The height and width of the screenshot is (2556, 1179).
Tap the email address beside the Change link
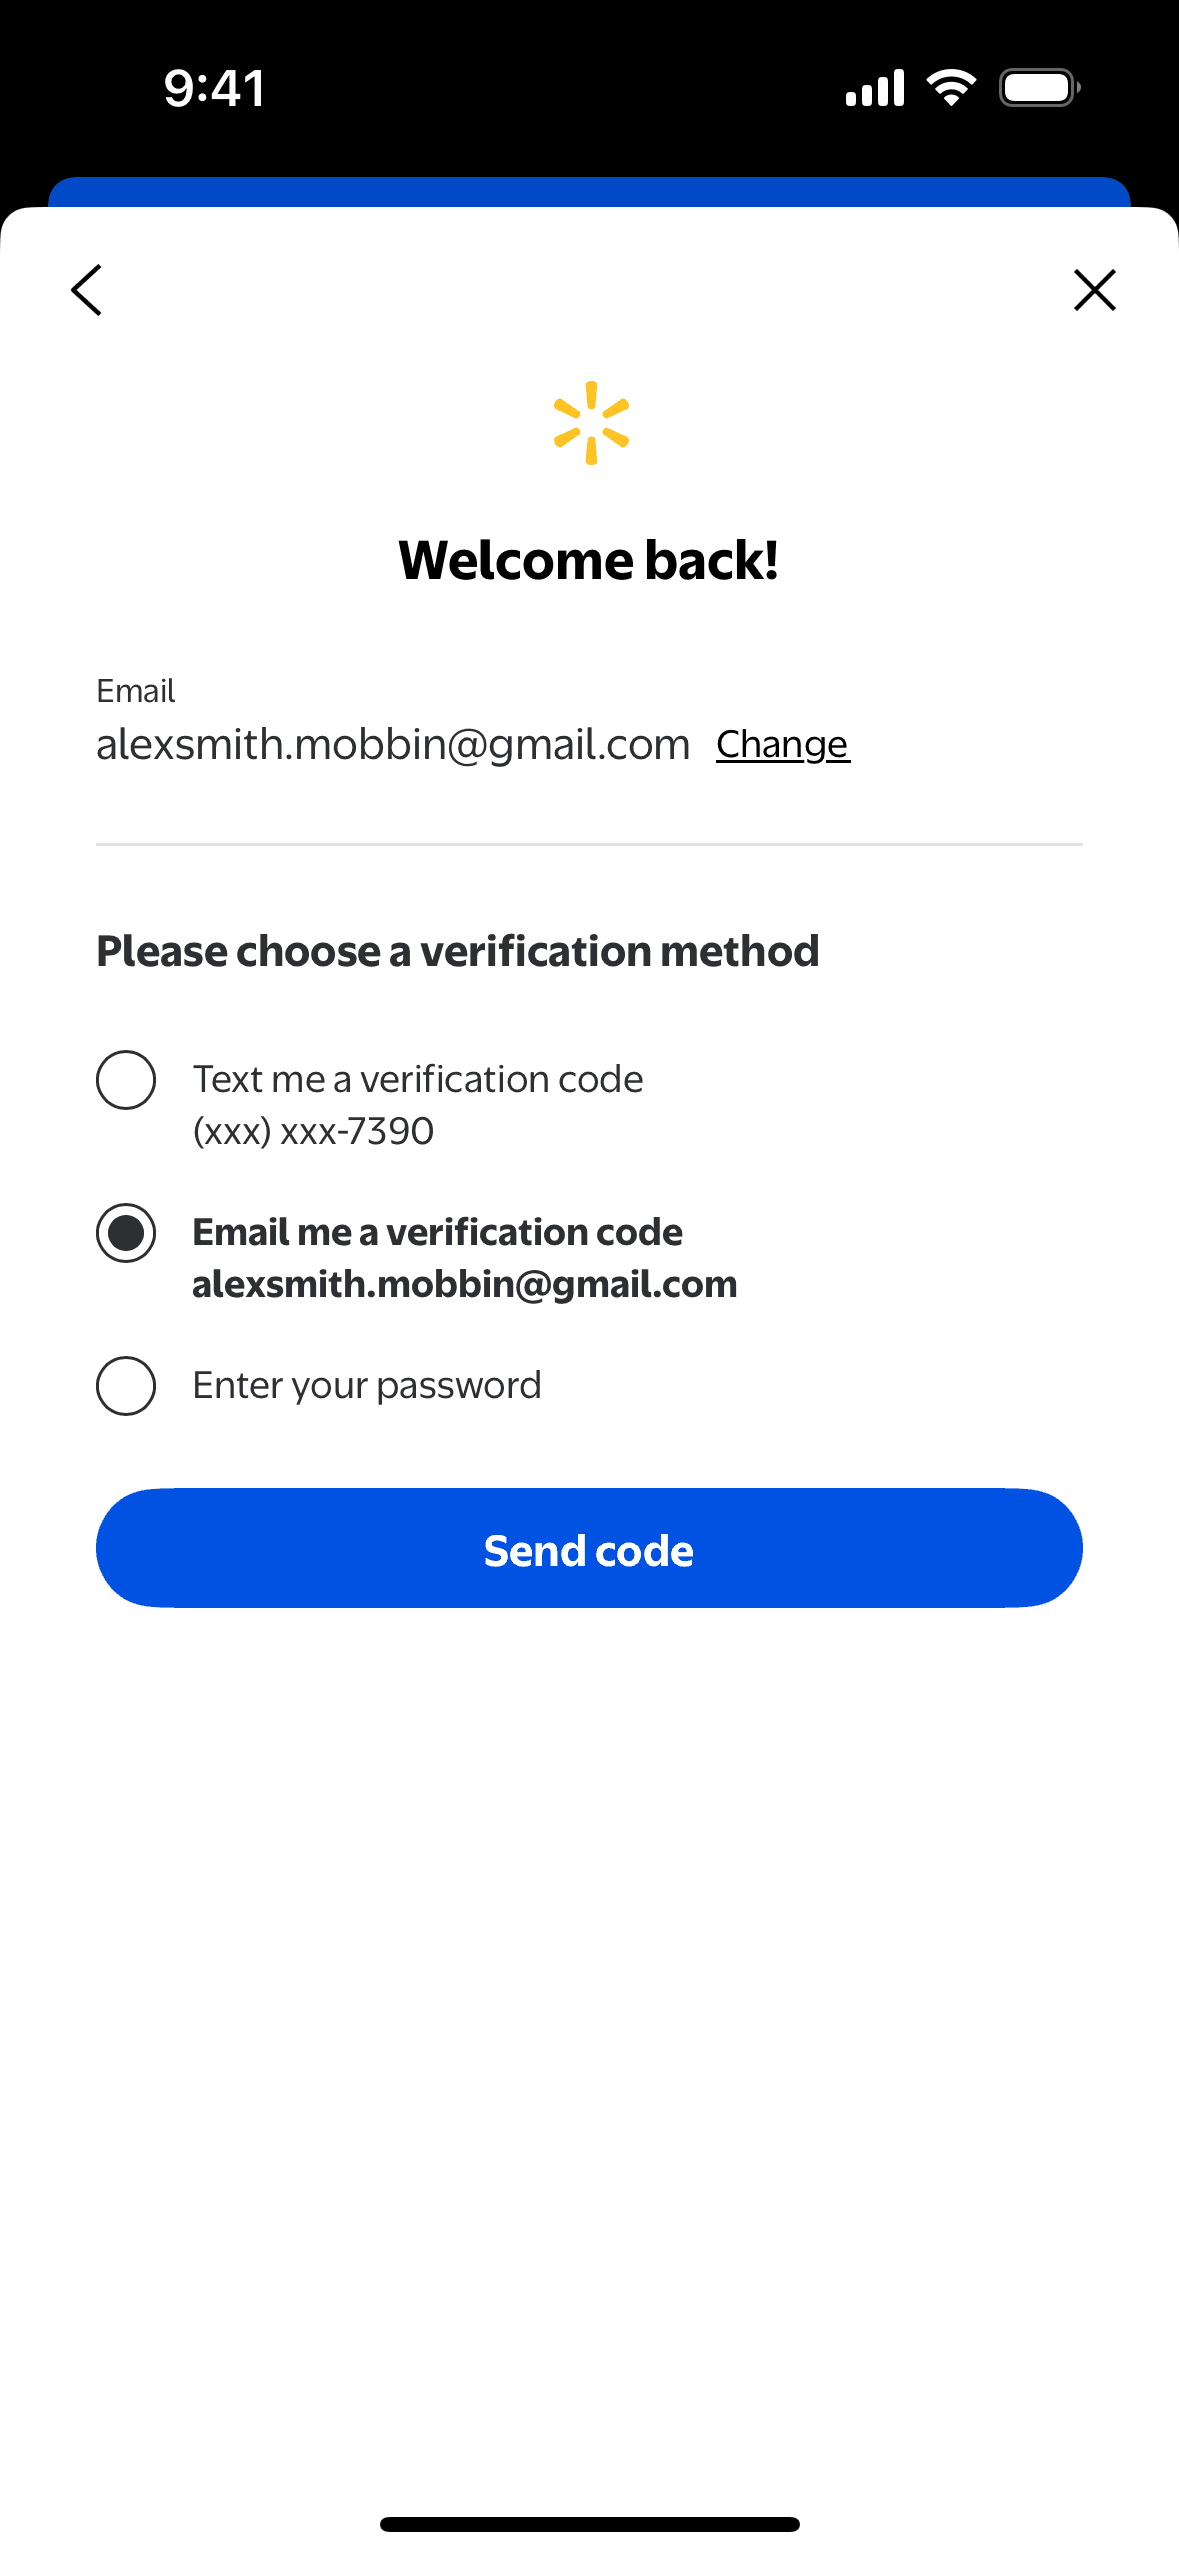click(393, 744)
